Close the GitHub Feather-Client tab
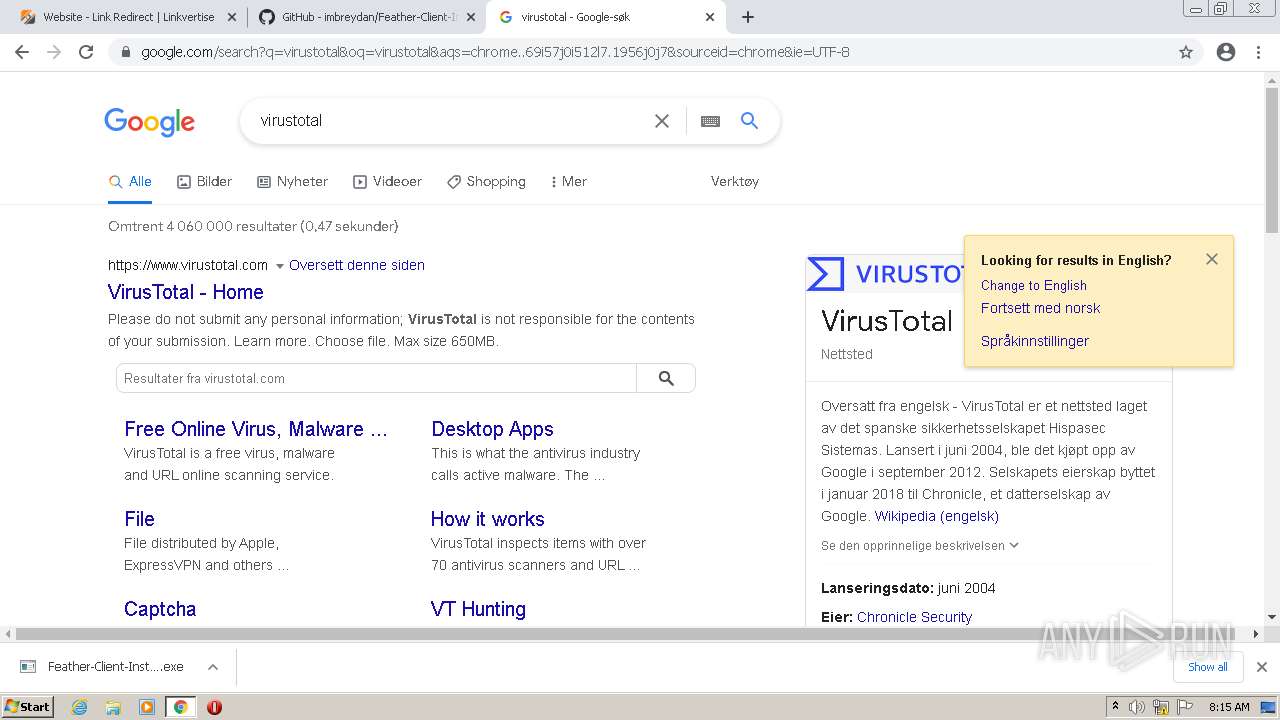Viewport: 1280px width, 720px height. (x=470, y=17)
